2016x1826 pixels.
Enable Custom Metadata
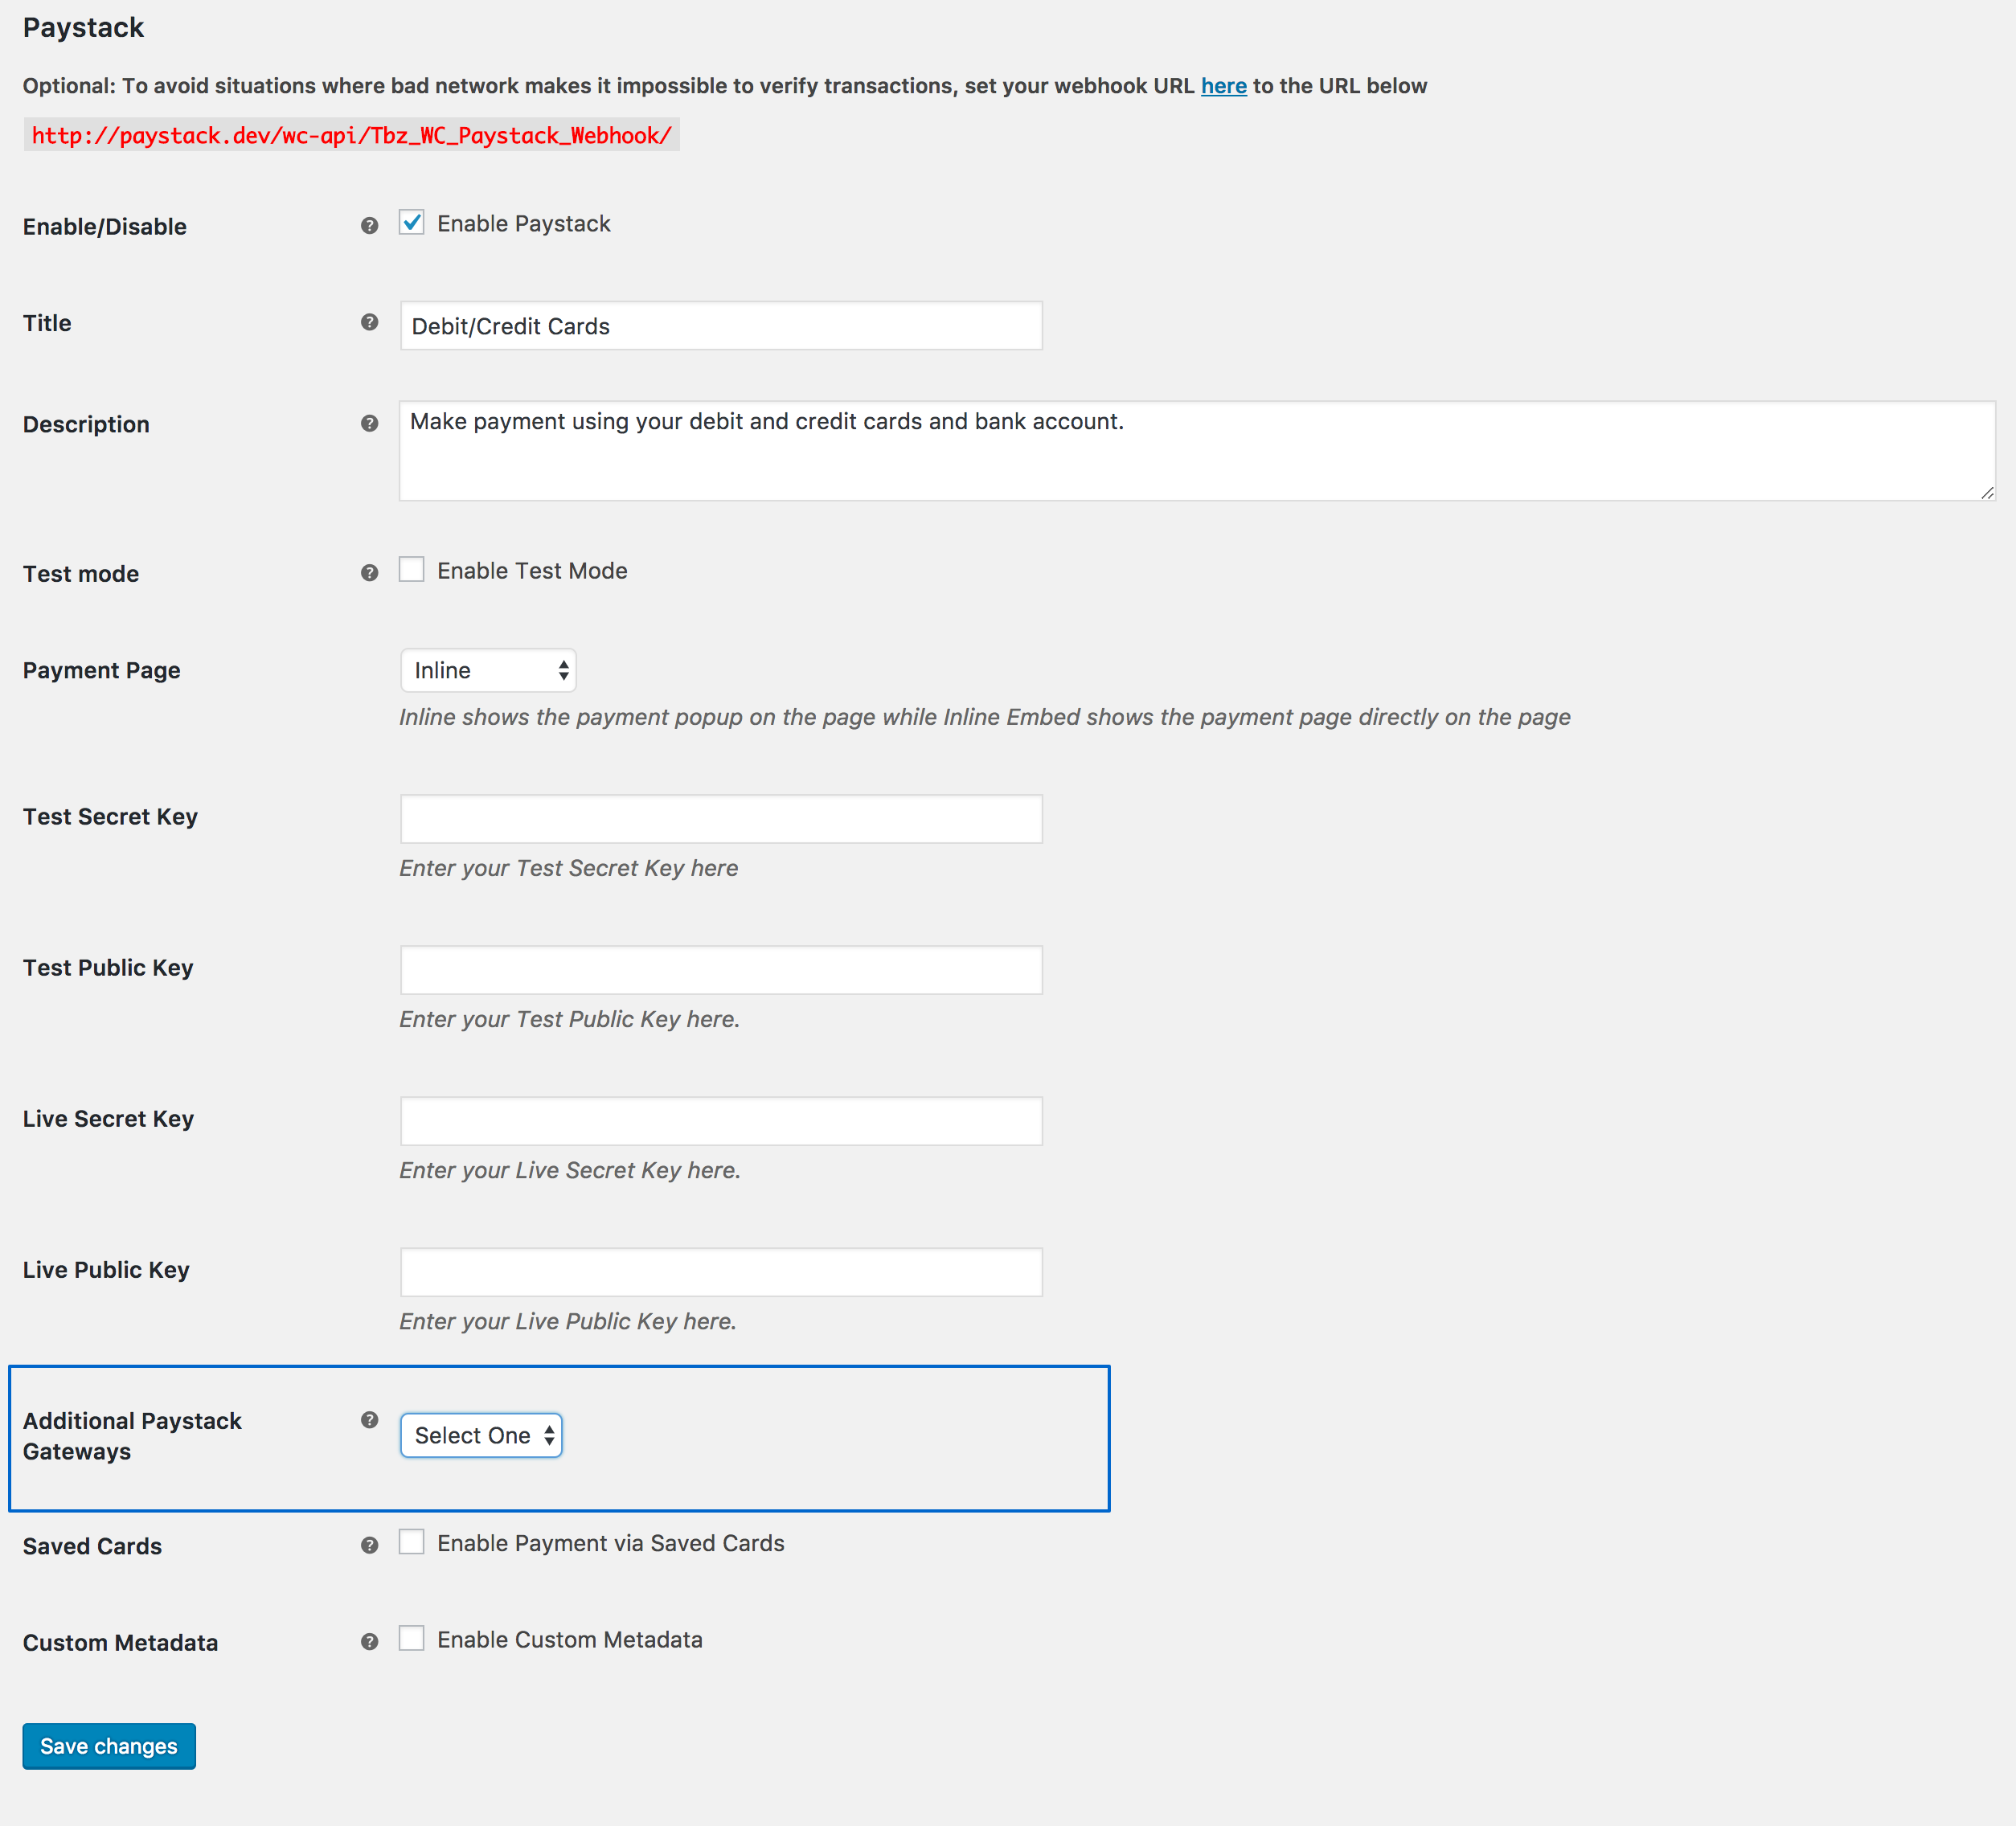coord(411,1638)
